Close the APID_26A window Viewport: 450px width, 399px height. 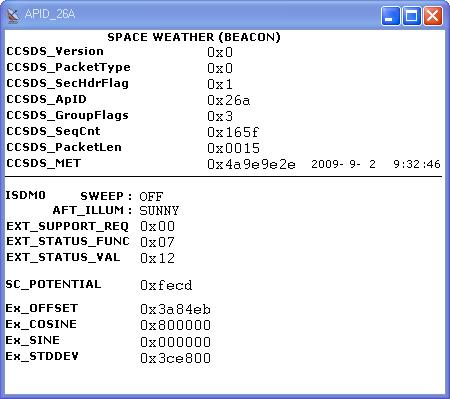pyautogui.click(x=433, y=16)
